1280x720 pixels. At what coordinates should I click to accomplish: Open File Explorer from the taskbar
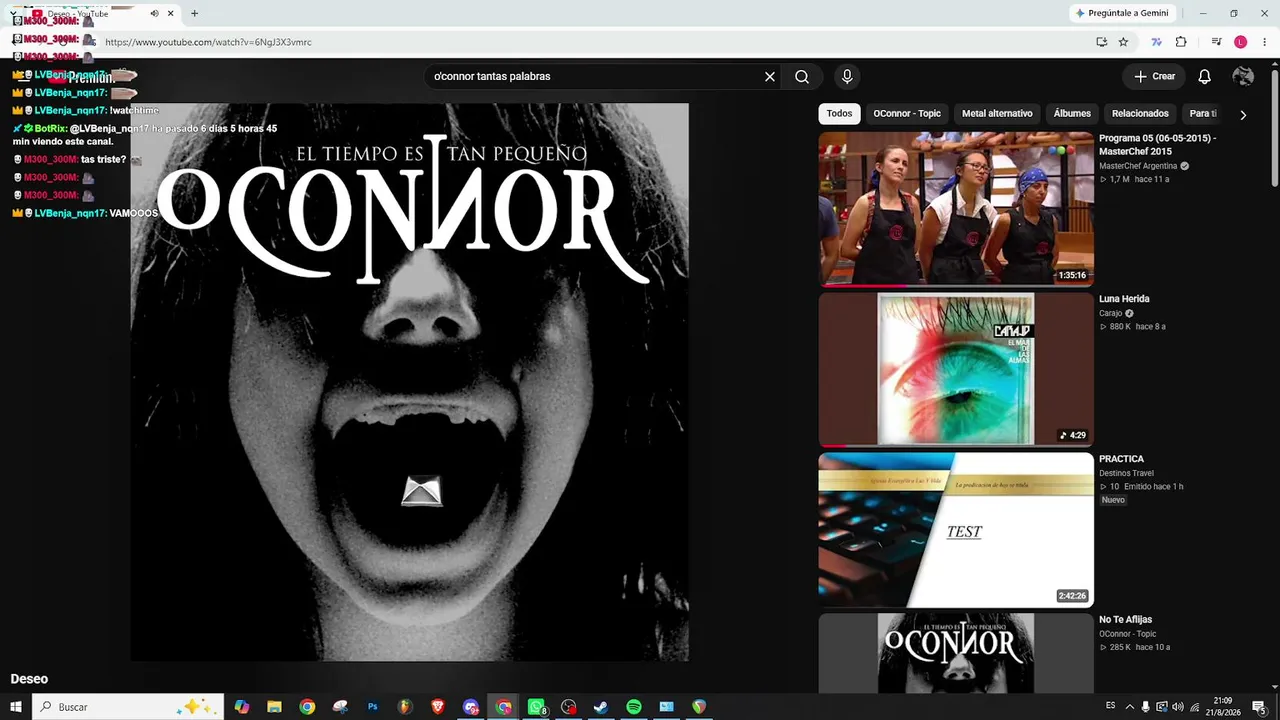click(274, 707)
